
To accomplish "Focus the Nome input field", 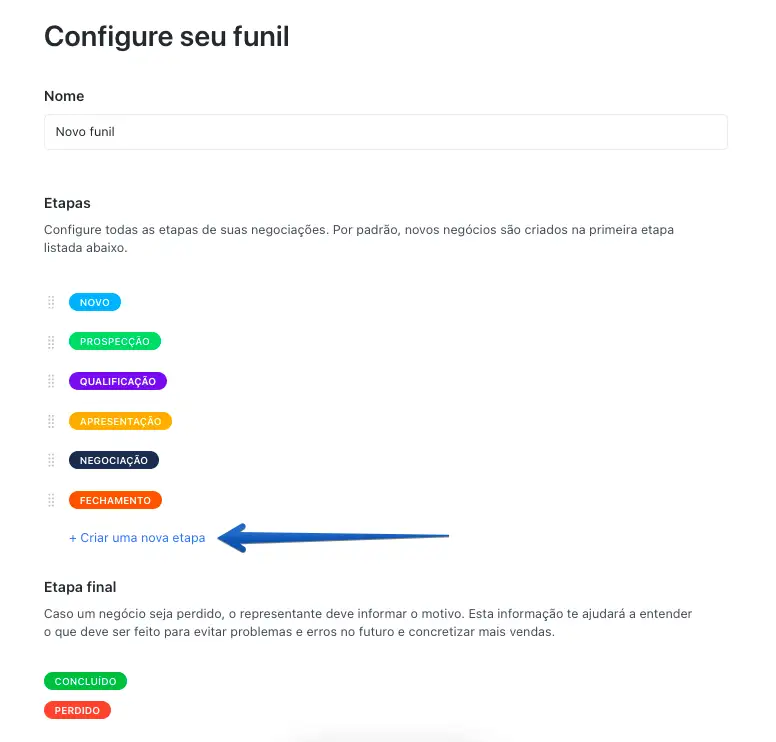I will [x=385, y=132].
